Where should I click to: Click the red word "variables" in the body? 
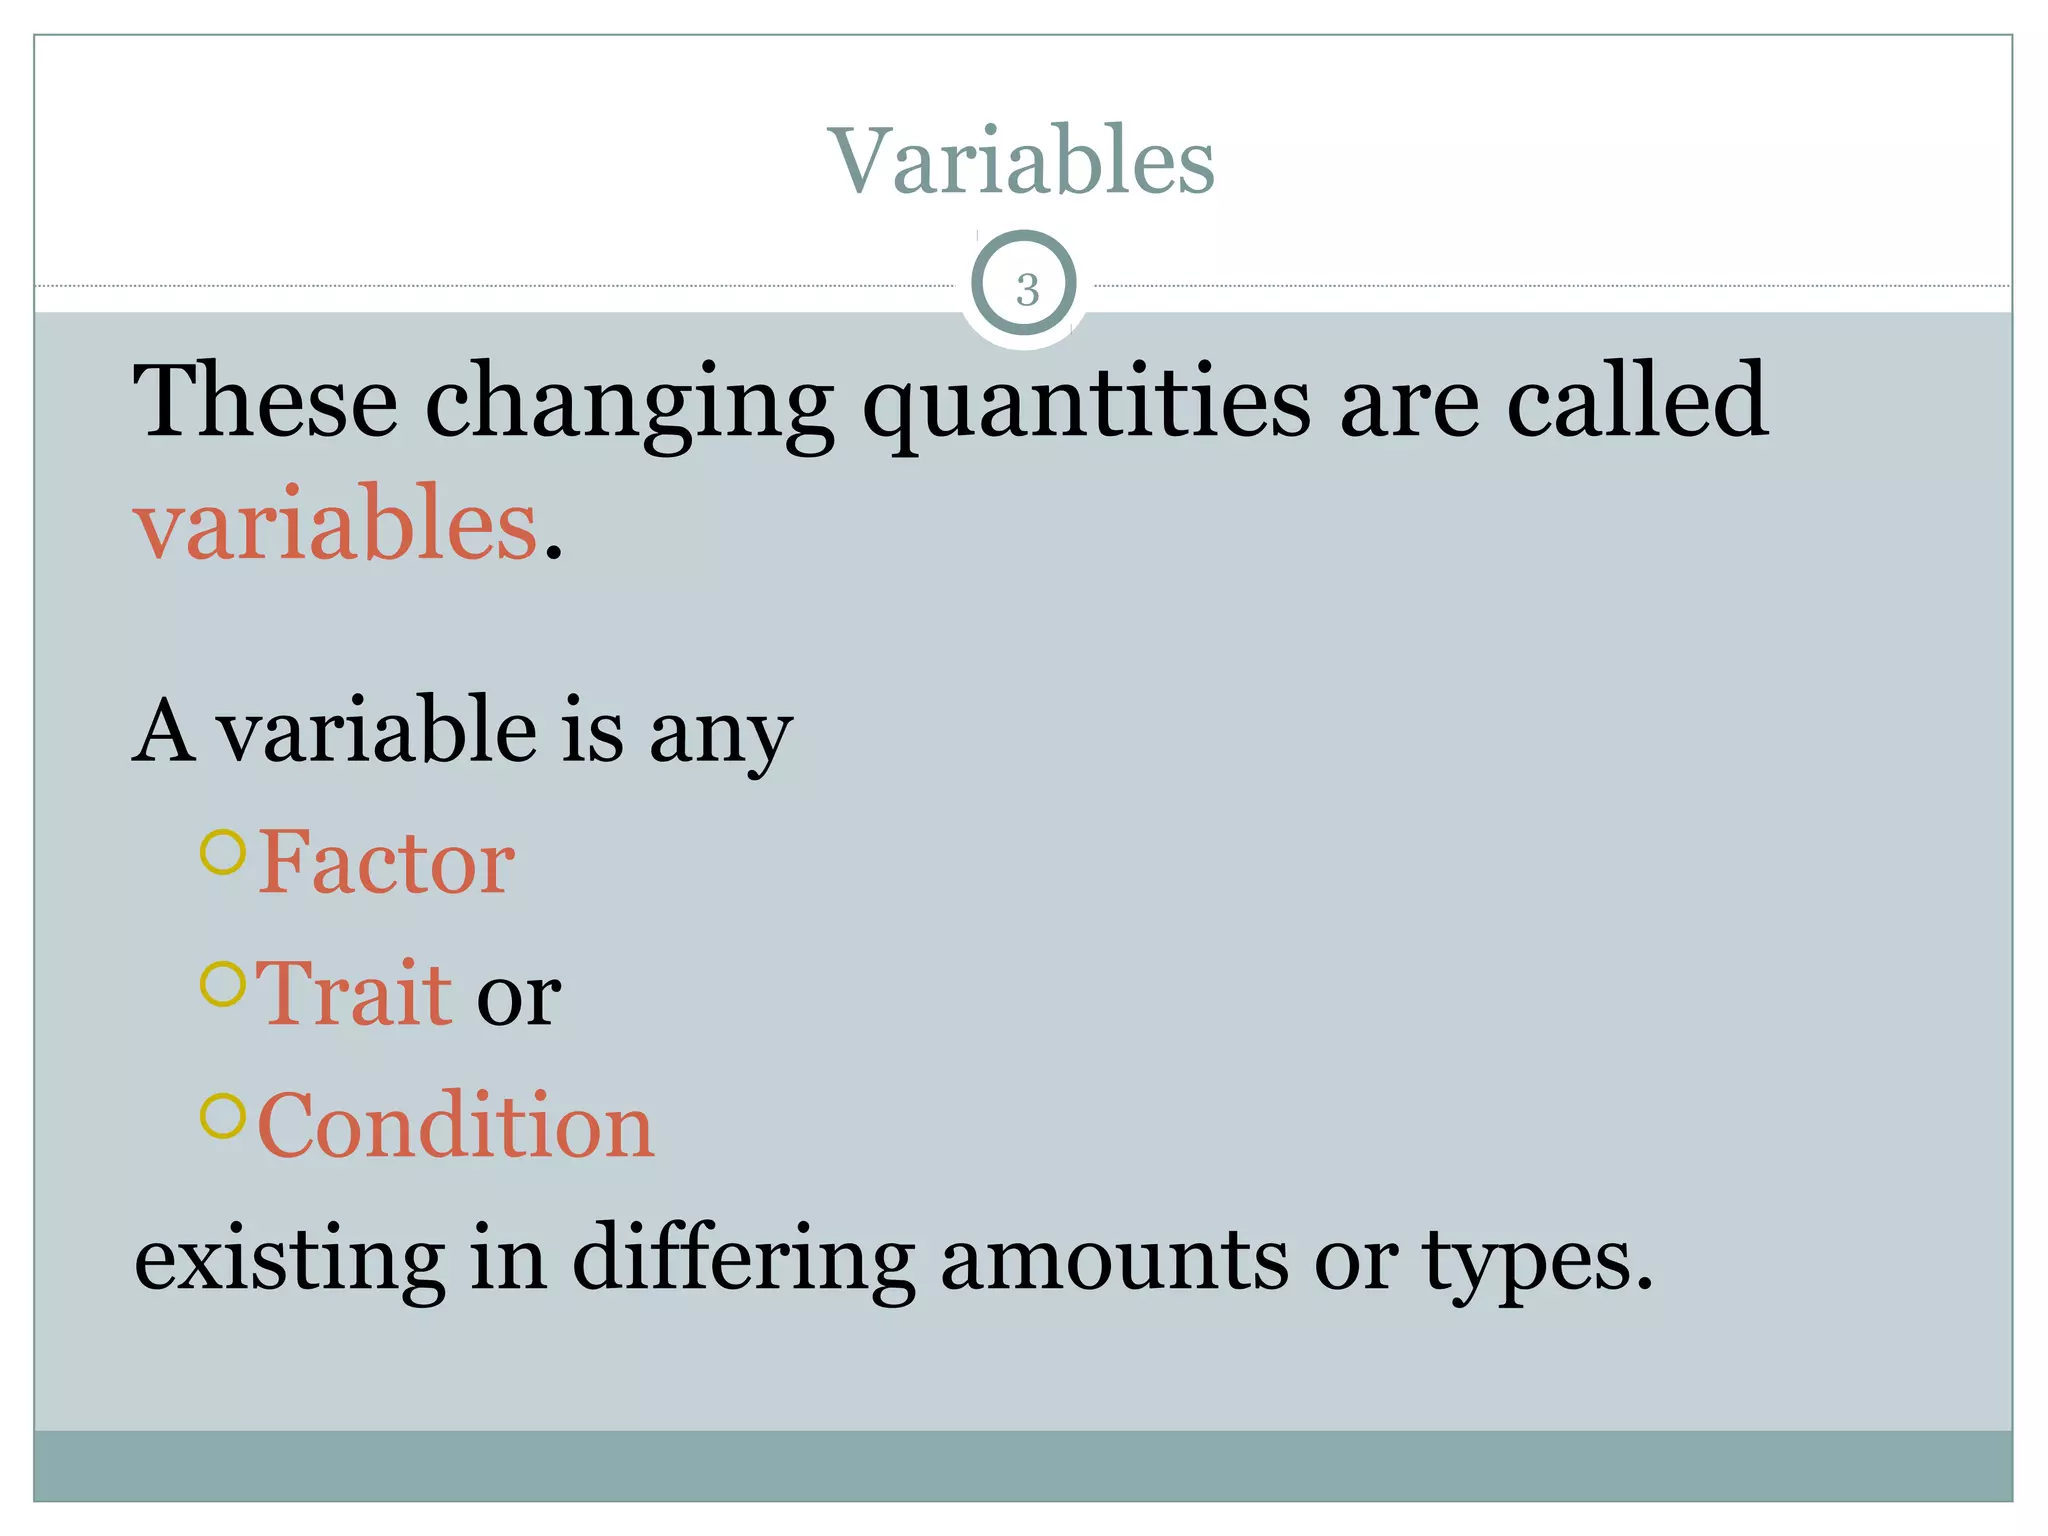[336, 523]
